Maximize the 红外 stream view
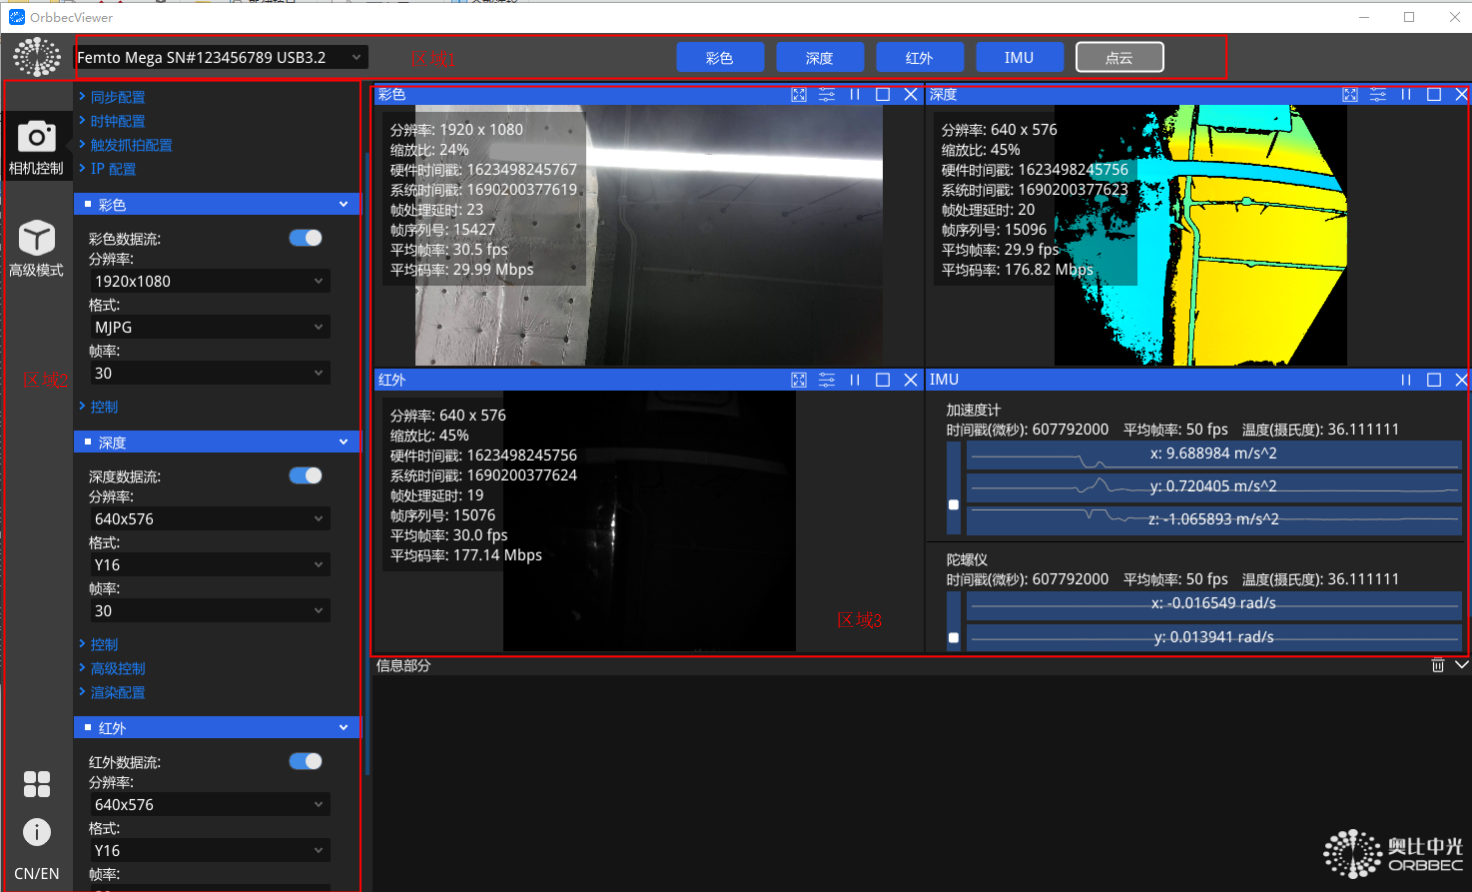1472x892 pixels. click(883, 380)
